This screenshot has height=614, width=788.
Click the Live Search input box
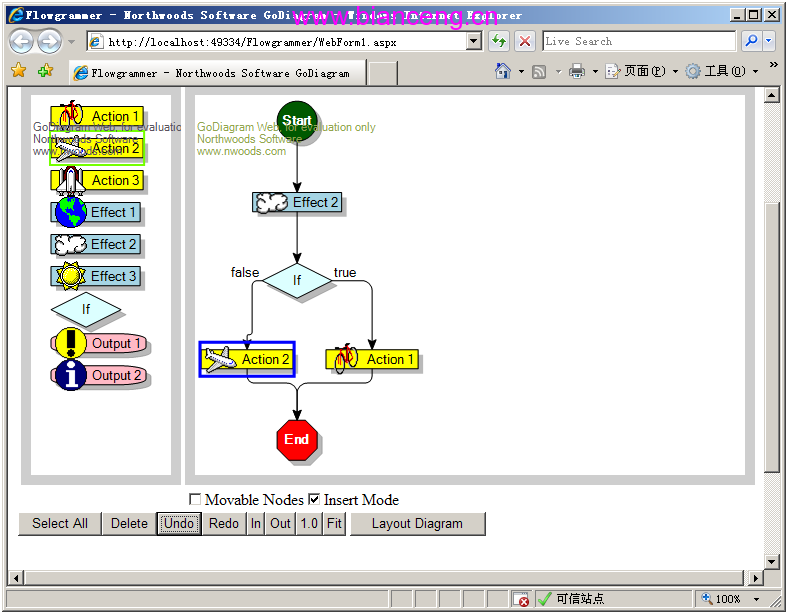click(639, 41)
